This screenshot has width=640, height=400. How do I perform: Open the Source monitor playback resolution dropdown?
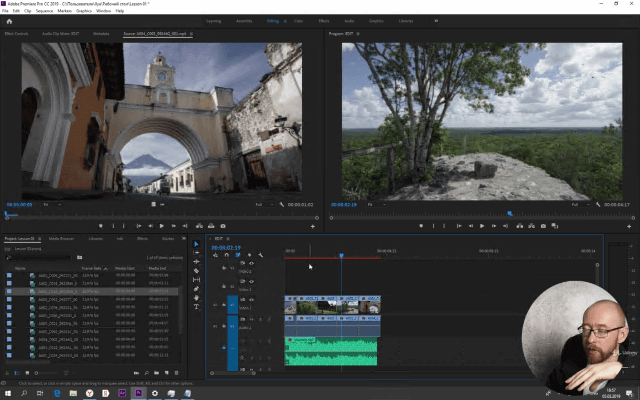[262, 204]
